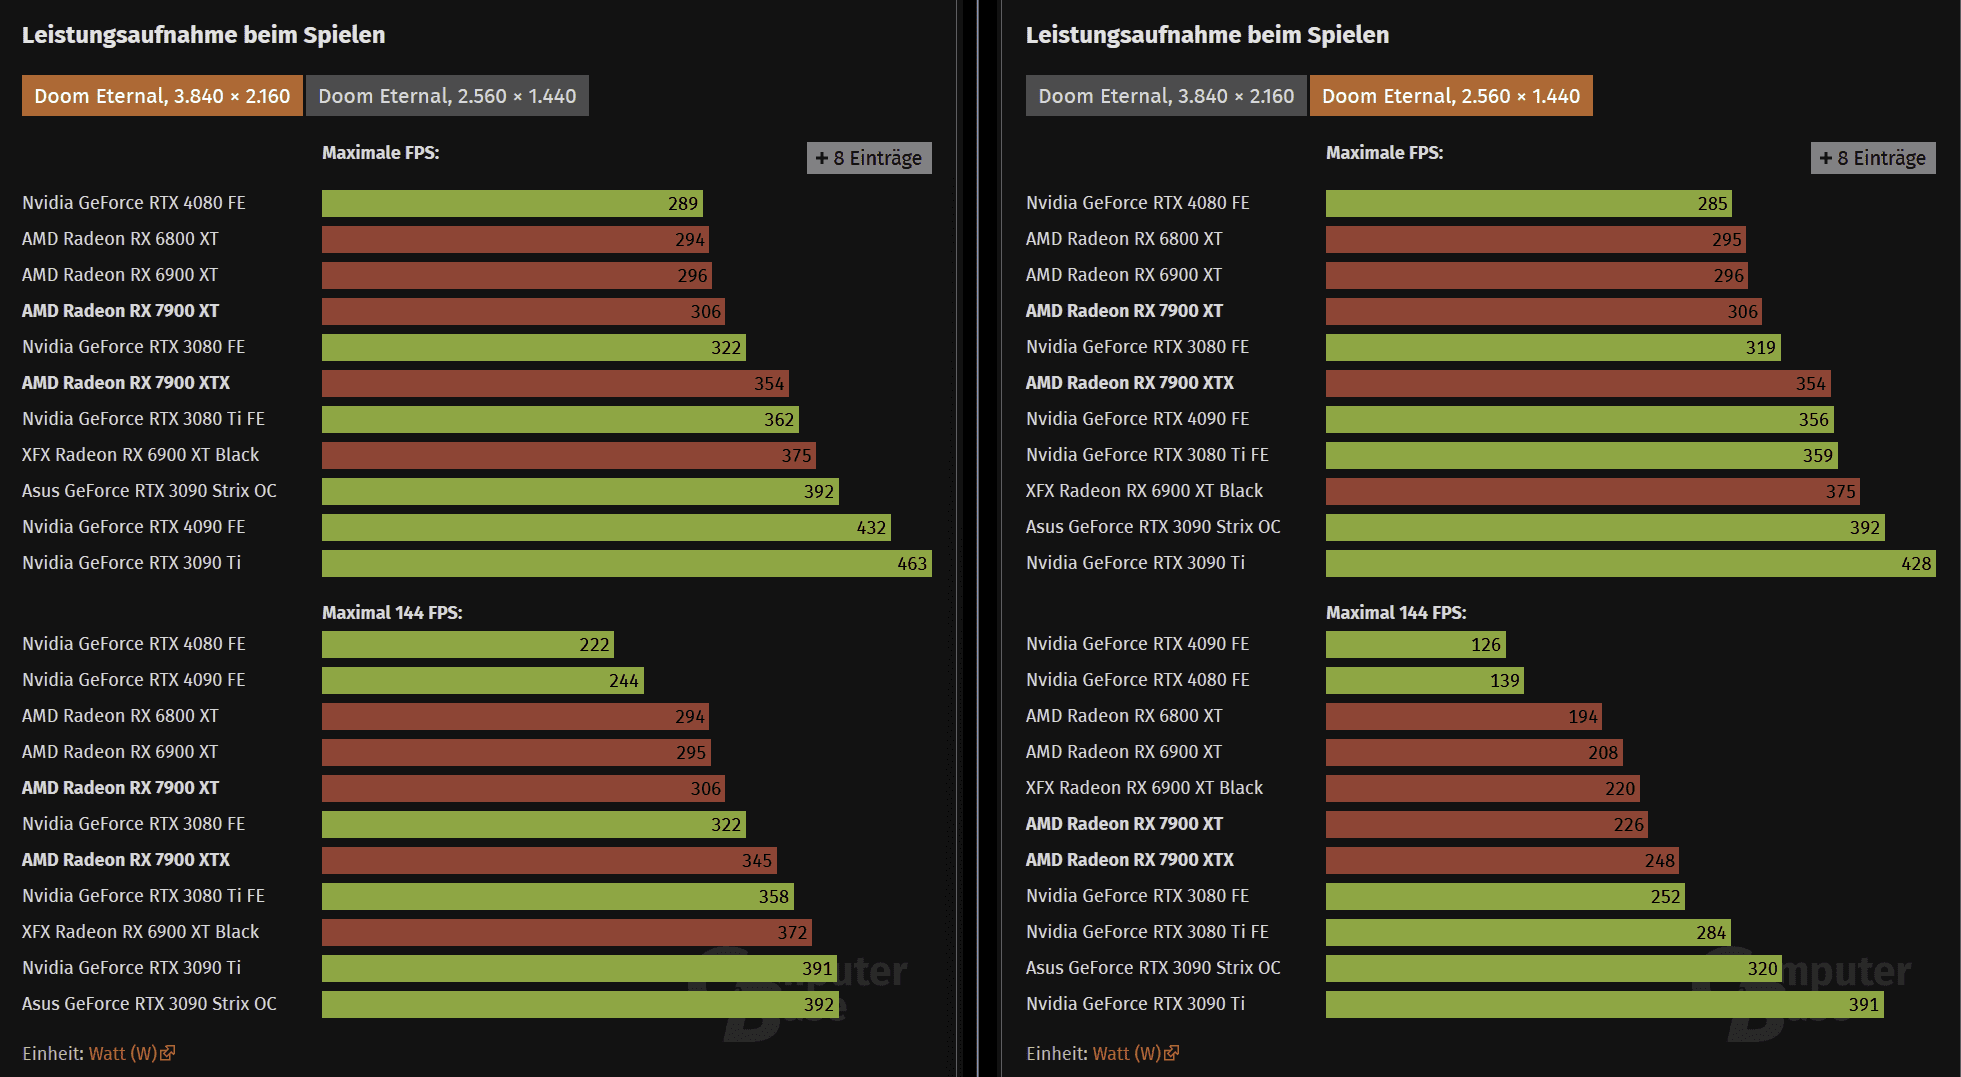Click the 208 bar for RX 6900 XT, right chart
The image size is (1961, 1077).
[1474, 752]
